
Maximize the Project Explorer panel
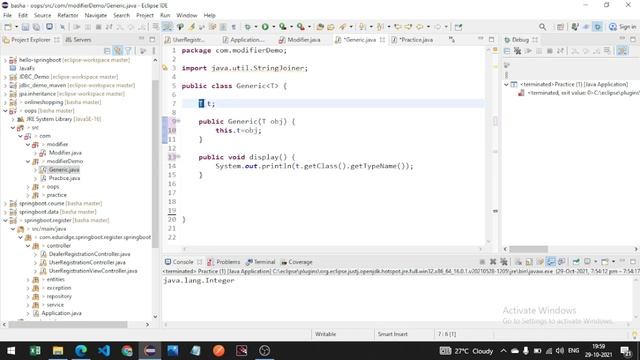[x=152, y=39]
